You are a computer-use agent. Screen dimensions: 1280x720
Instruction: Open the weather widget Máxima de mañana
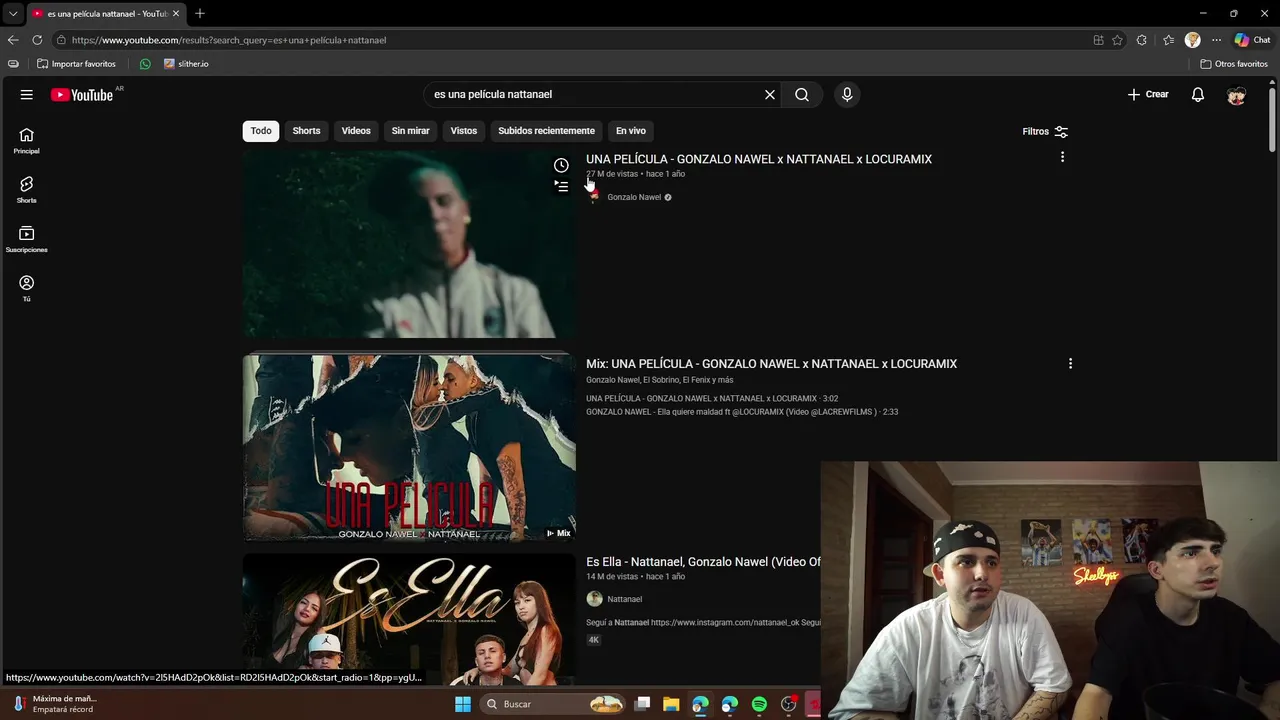pyautogui.click(x=55, y=704)
